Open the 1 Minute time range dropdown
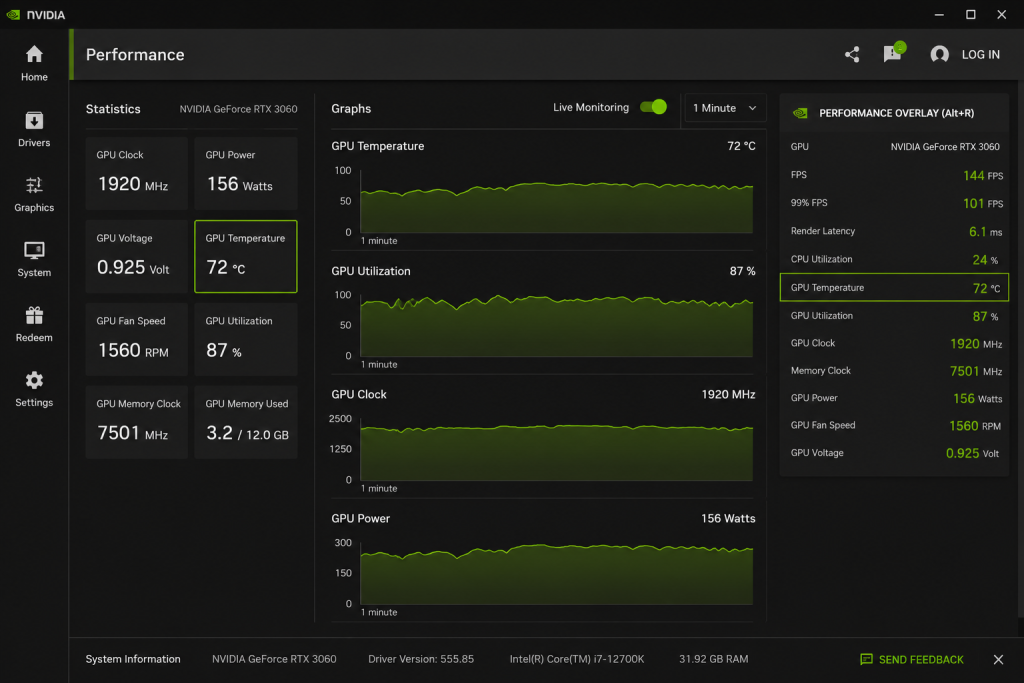The height and width of the screenshot is (683, 1024). point(724,108)
